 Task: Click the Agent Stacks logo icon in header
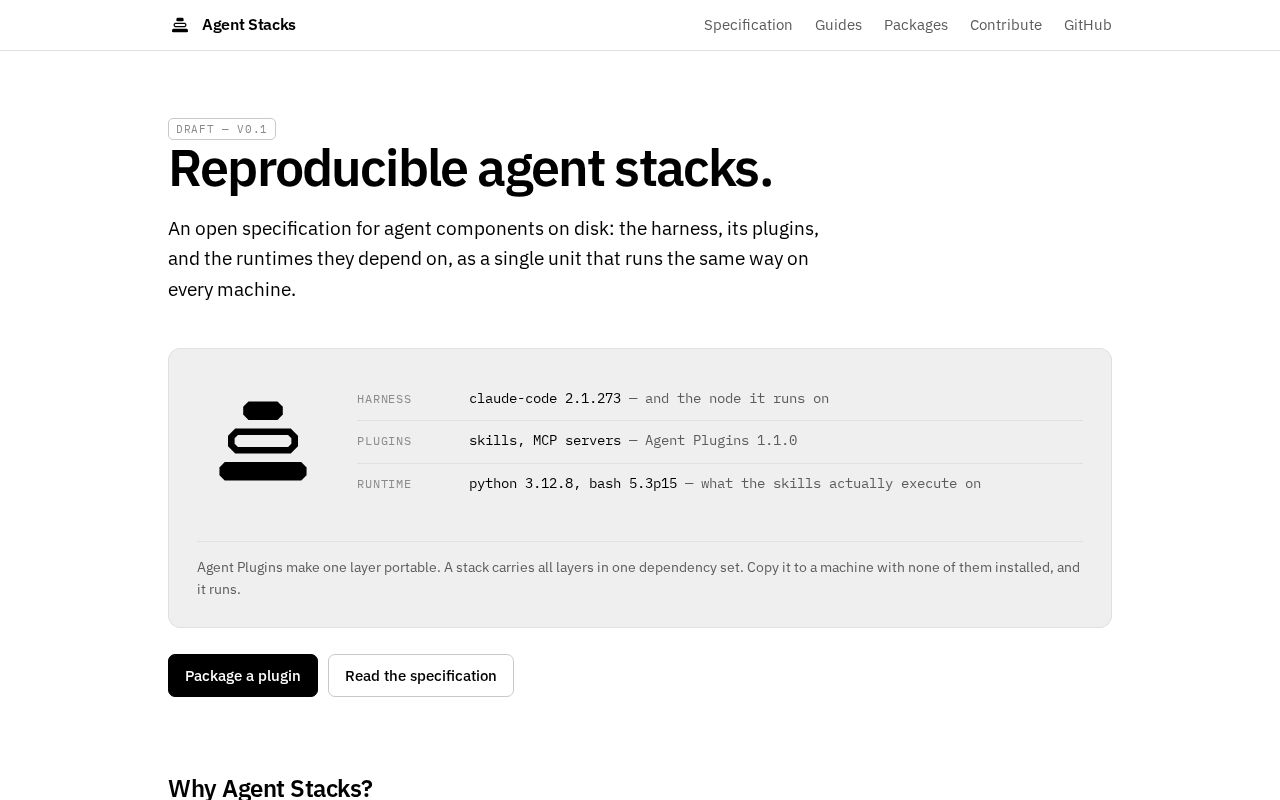tap(180, 25)
